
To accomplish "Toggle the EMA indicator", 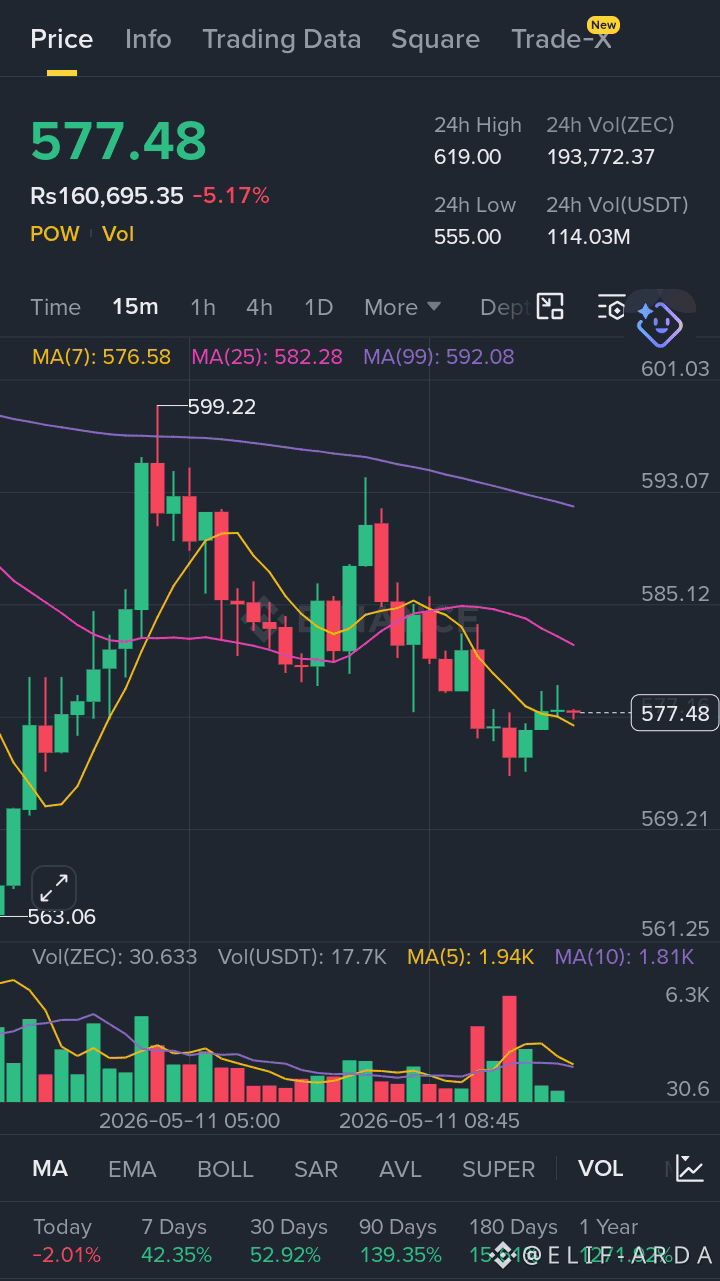I will tap(132, 1169).
